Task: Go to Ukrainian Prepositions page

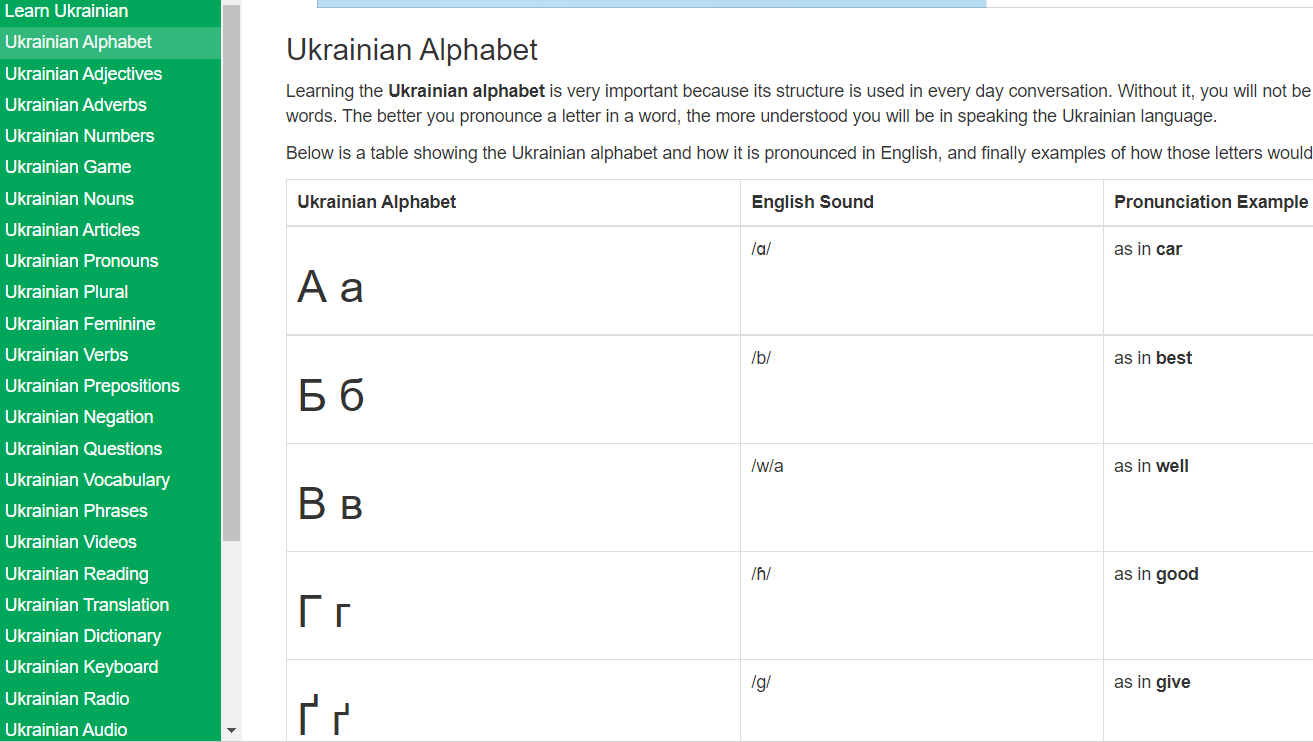Action: (92, 386)
